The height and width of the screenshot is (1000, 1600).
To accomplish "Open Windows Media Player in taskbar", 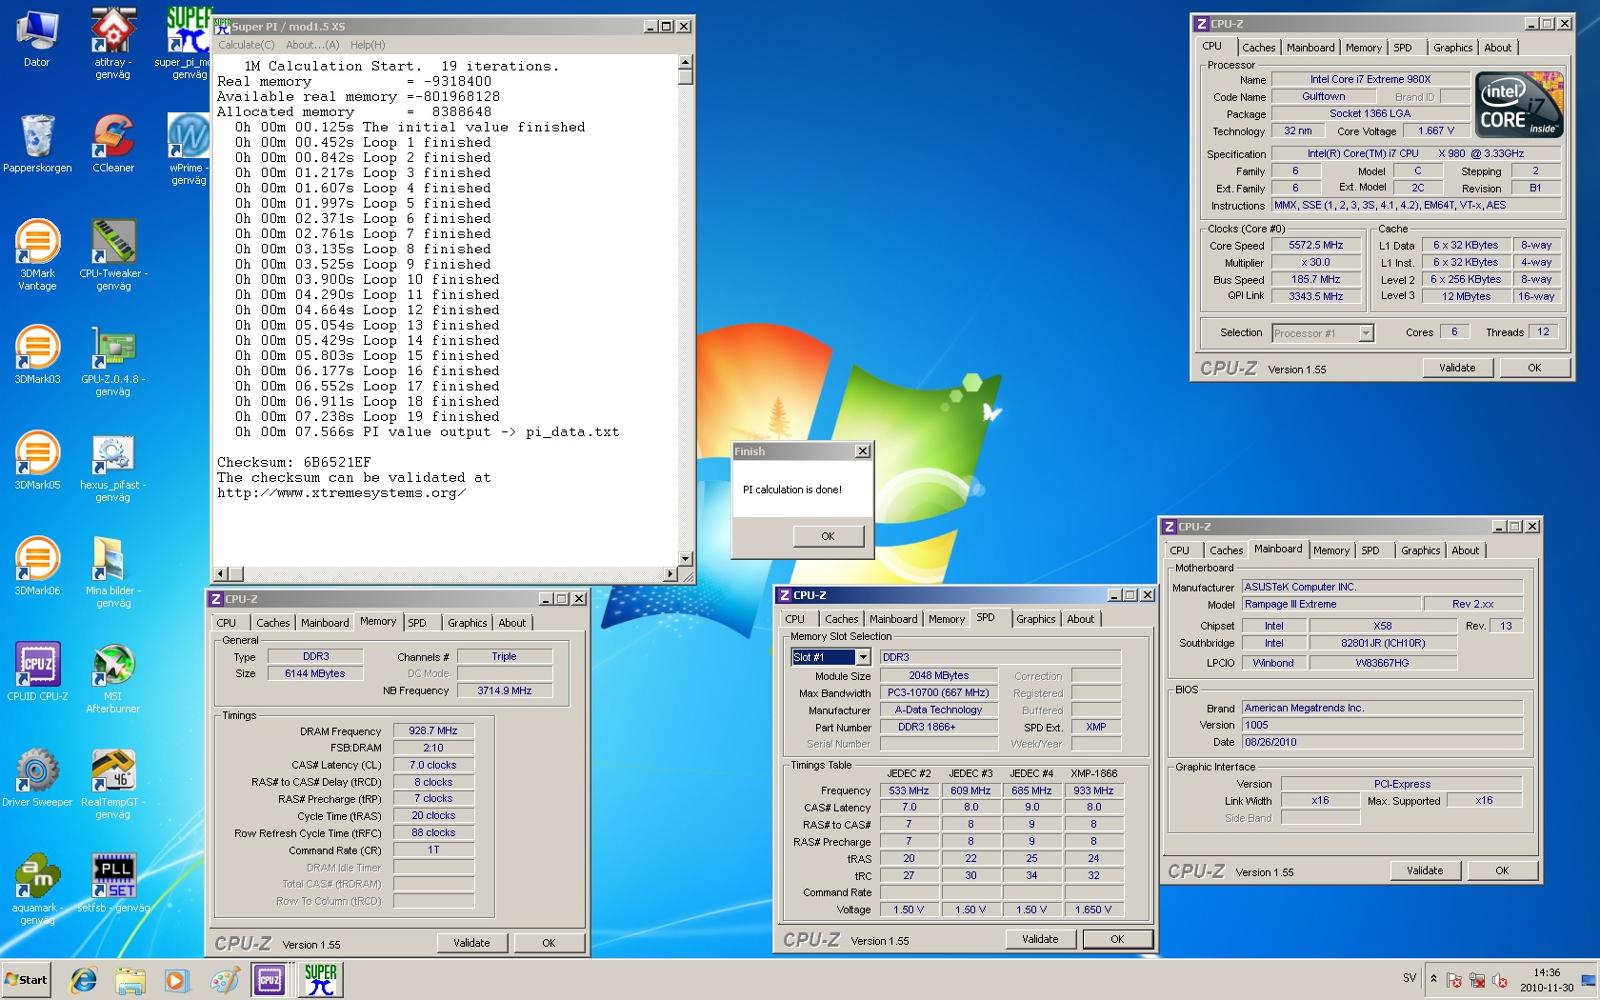I will (176, 980).
